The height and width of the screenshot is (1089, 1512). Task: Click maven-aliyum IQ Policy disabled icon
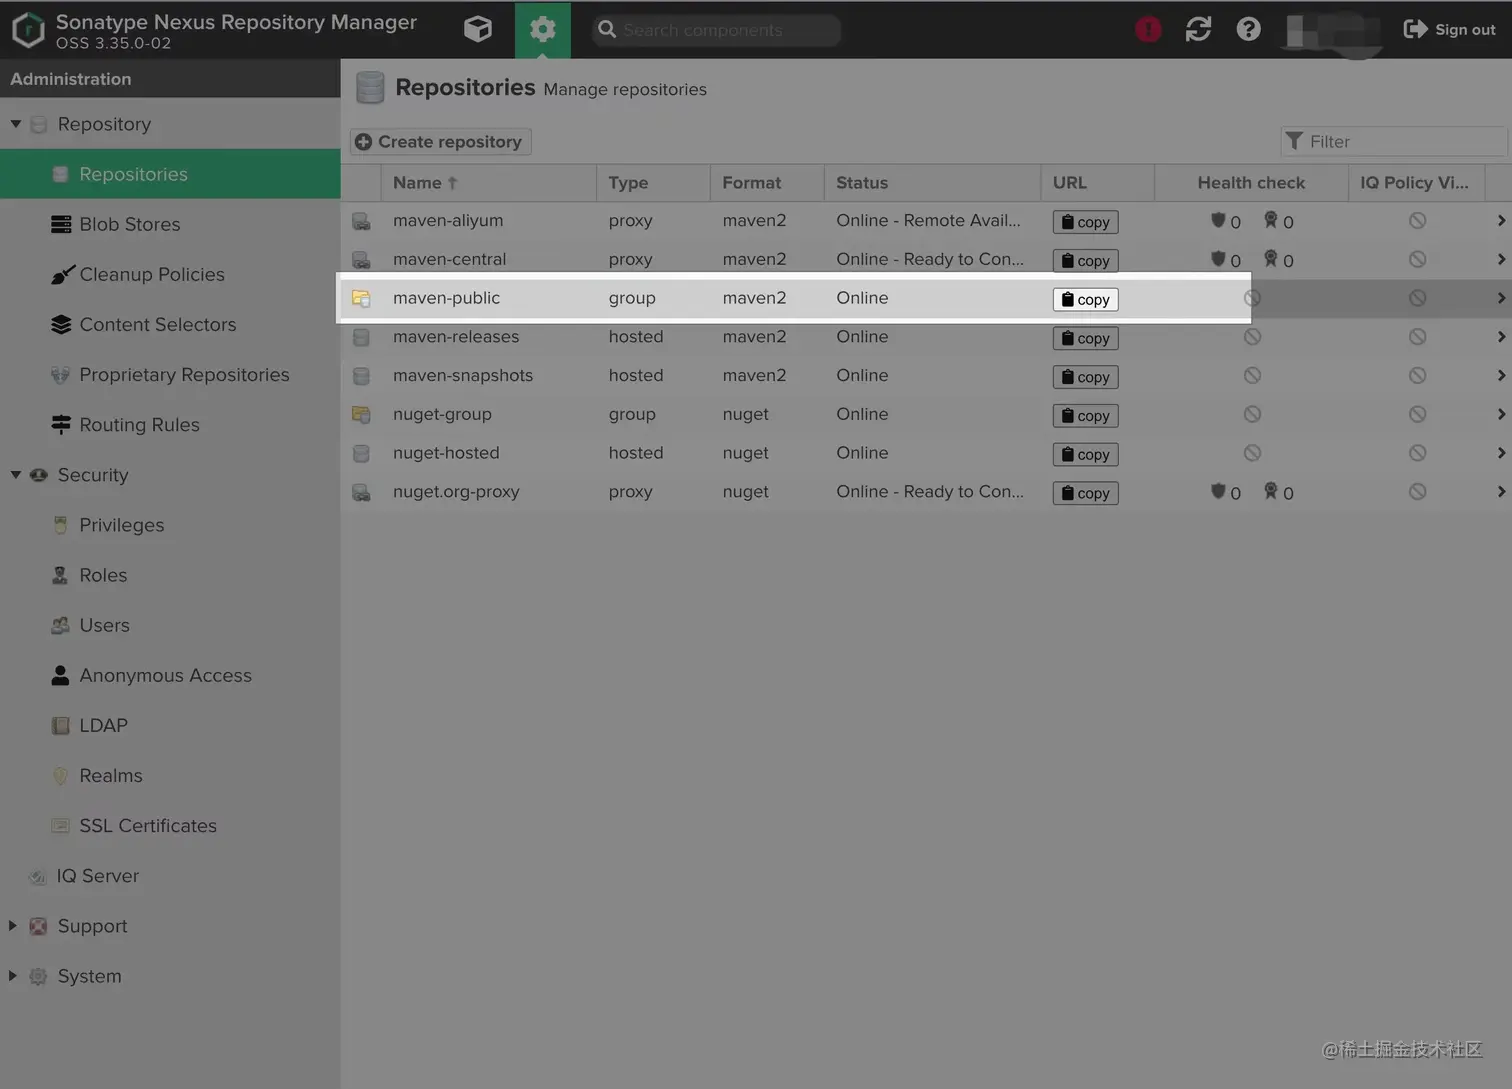[x=1417, y=221]
